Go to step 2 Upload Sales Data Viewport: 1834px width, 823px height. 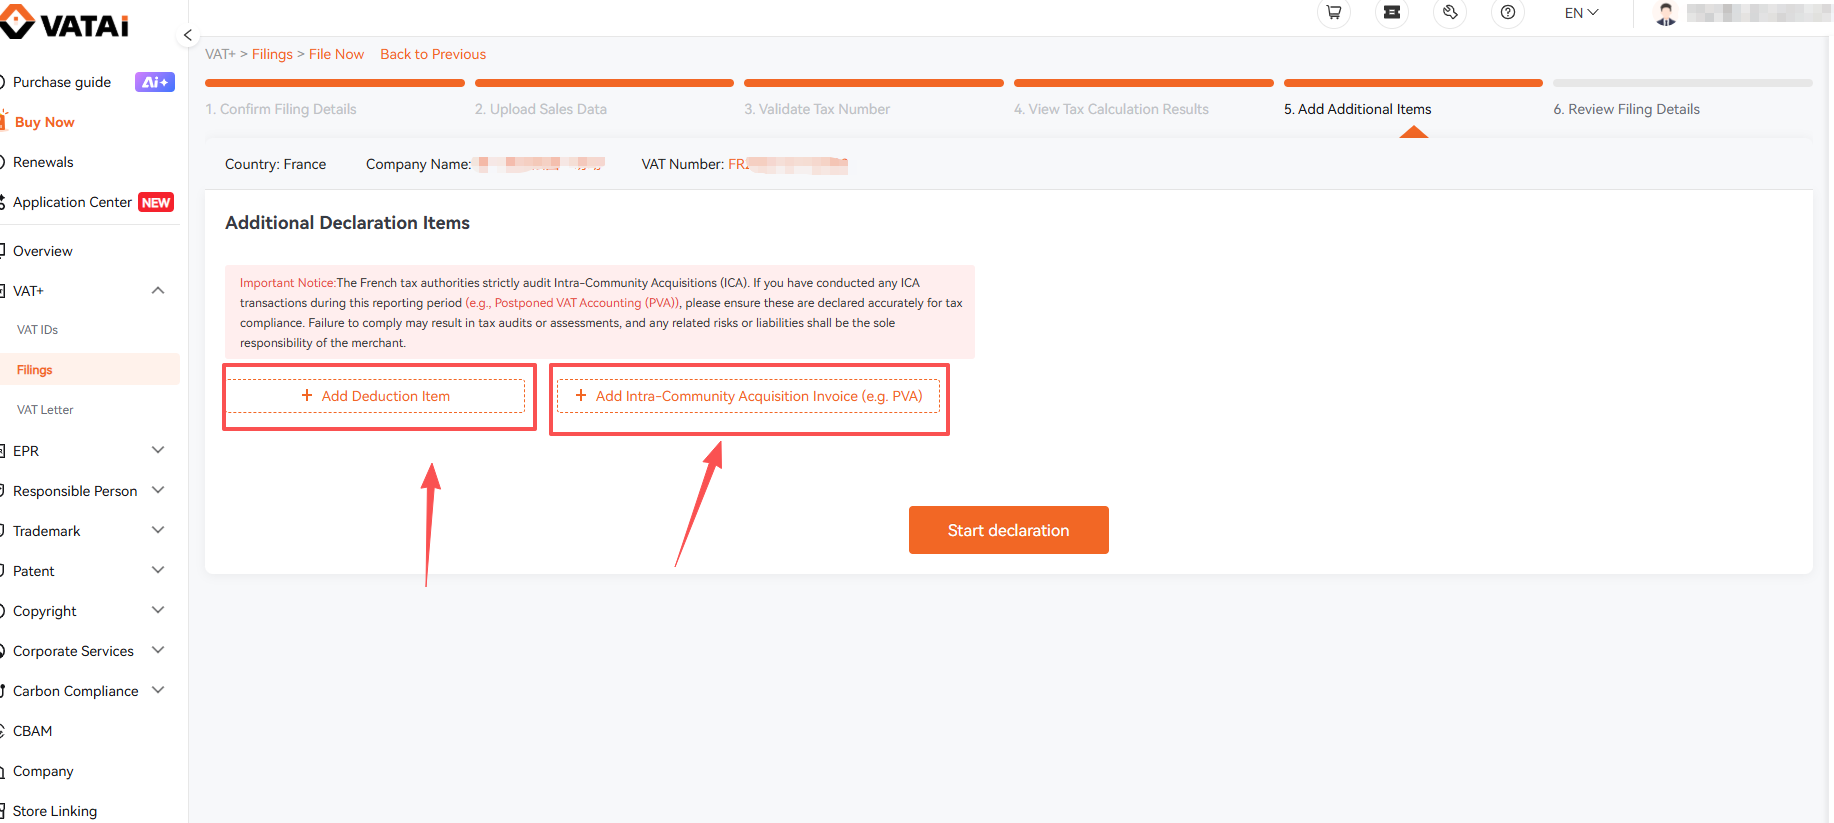541,109
